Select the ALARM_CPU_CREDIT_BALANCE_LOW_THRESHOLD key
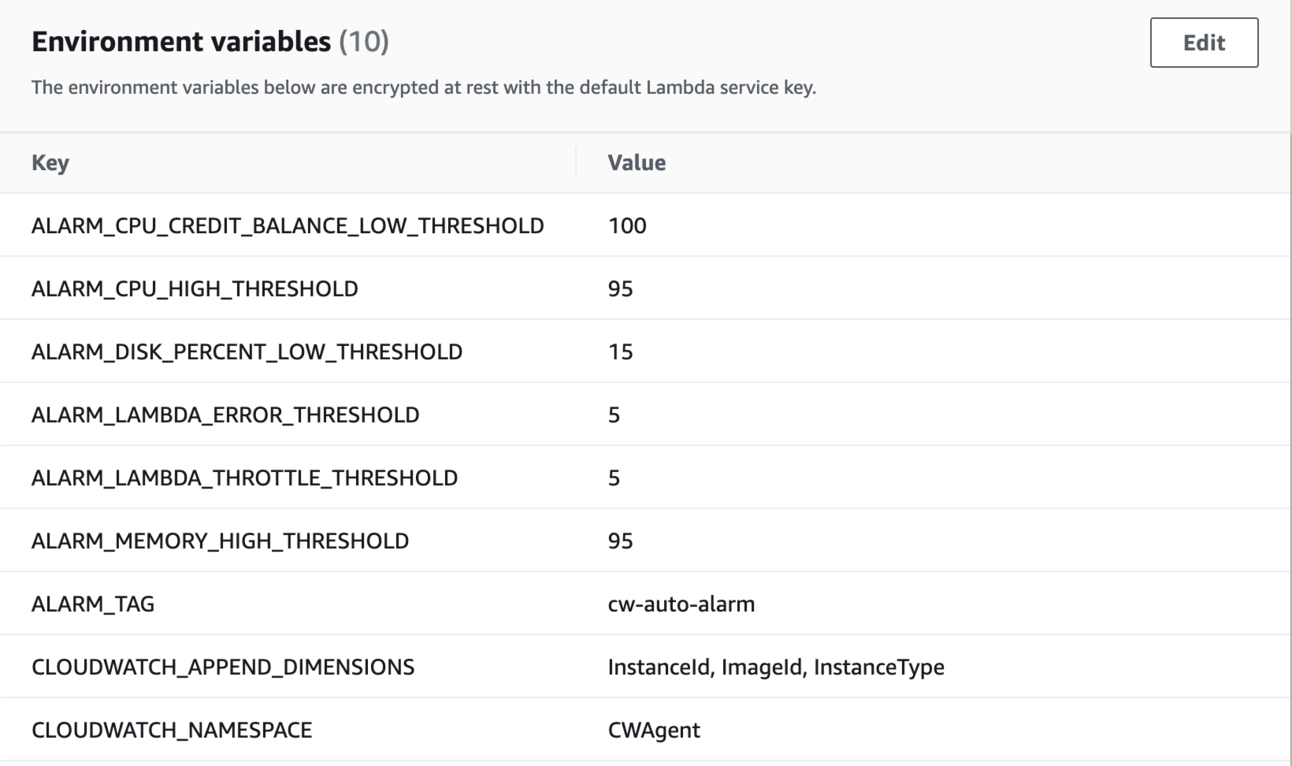 tap(287, 226)
